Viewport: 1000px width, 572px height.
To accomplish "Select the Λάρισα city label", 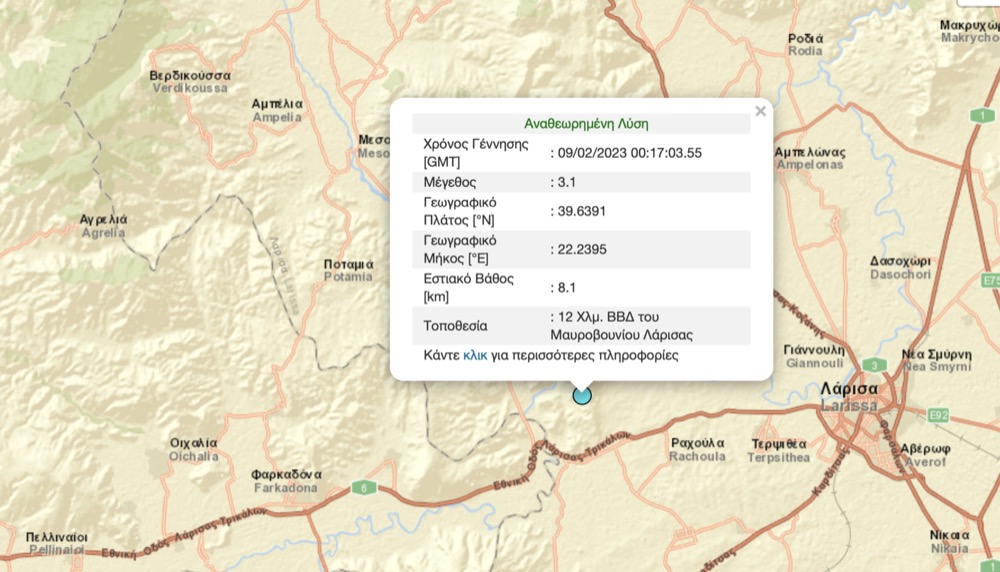I will pos(848,389).
